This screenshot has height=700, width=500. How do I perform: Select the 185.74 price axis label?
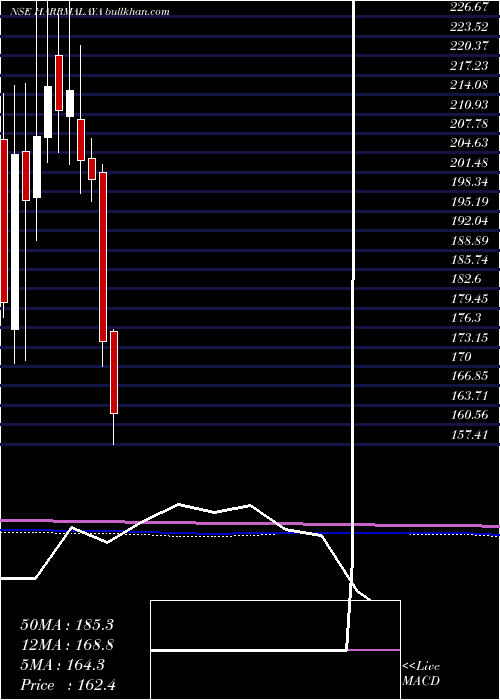470,260
